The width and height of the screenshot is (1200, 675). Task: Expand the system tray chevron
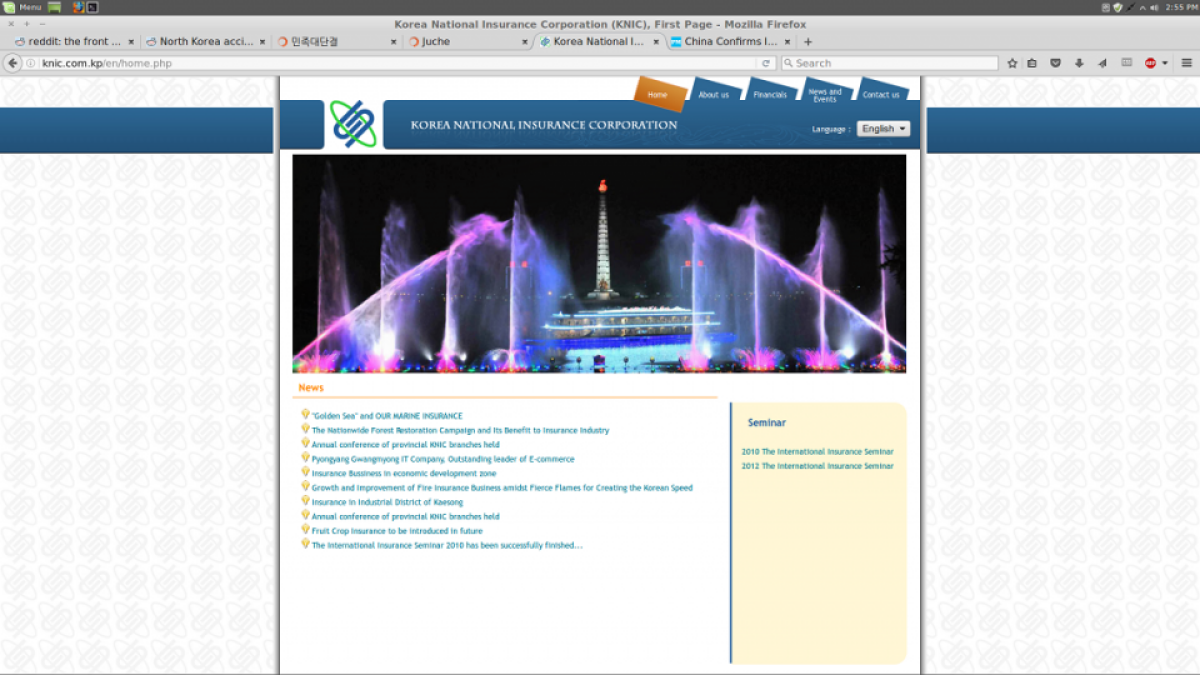coord(1143,7)
